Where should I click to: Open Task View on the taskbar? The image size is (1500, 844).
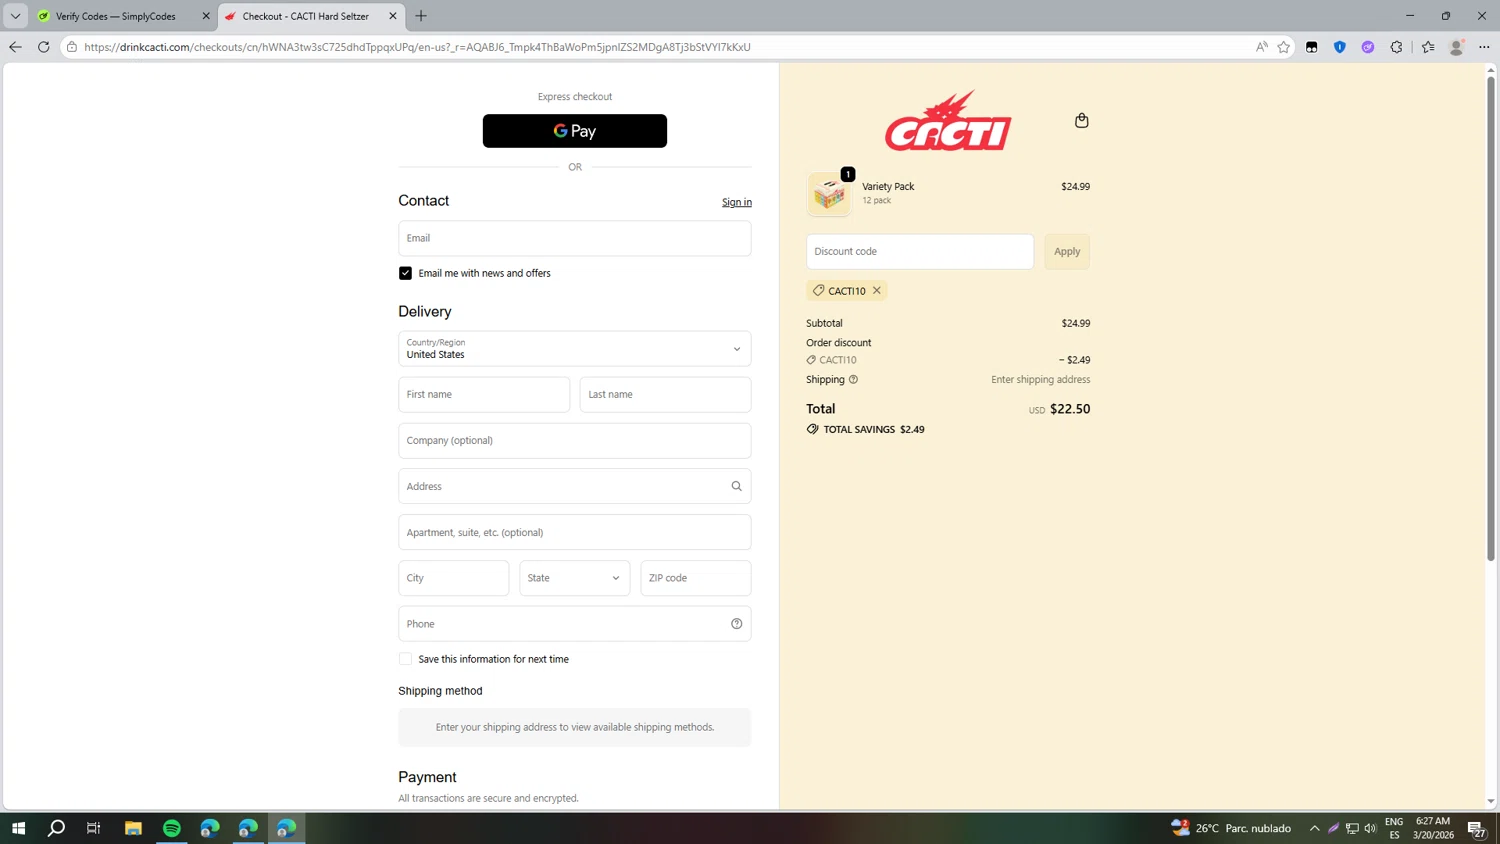pos(94,828)
